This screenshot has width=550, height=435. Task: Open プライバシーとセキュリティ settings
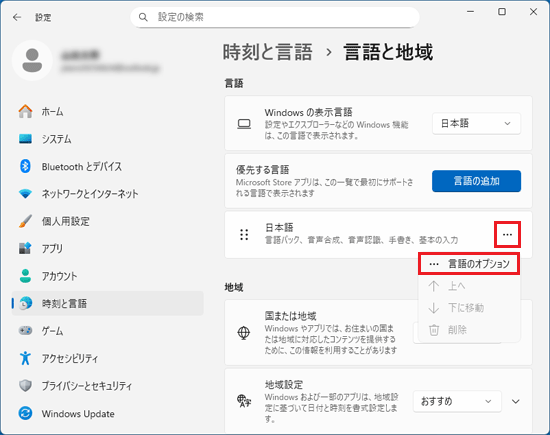point(108,386)
